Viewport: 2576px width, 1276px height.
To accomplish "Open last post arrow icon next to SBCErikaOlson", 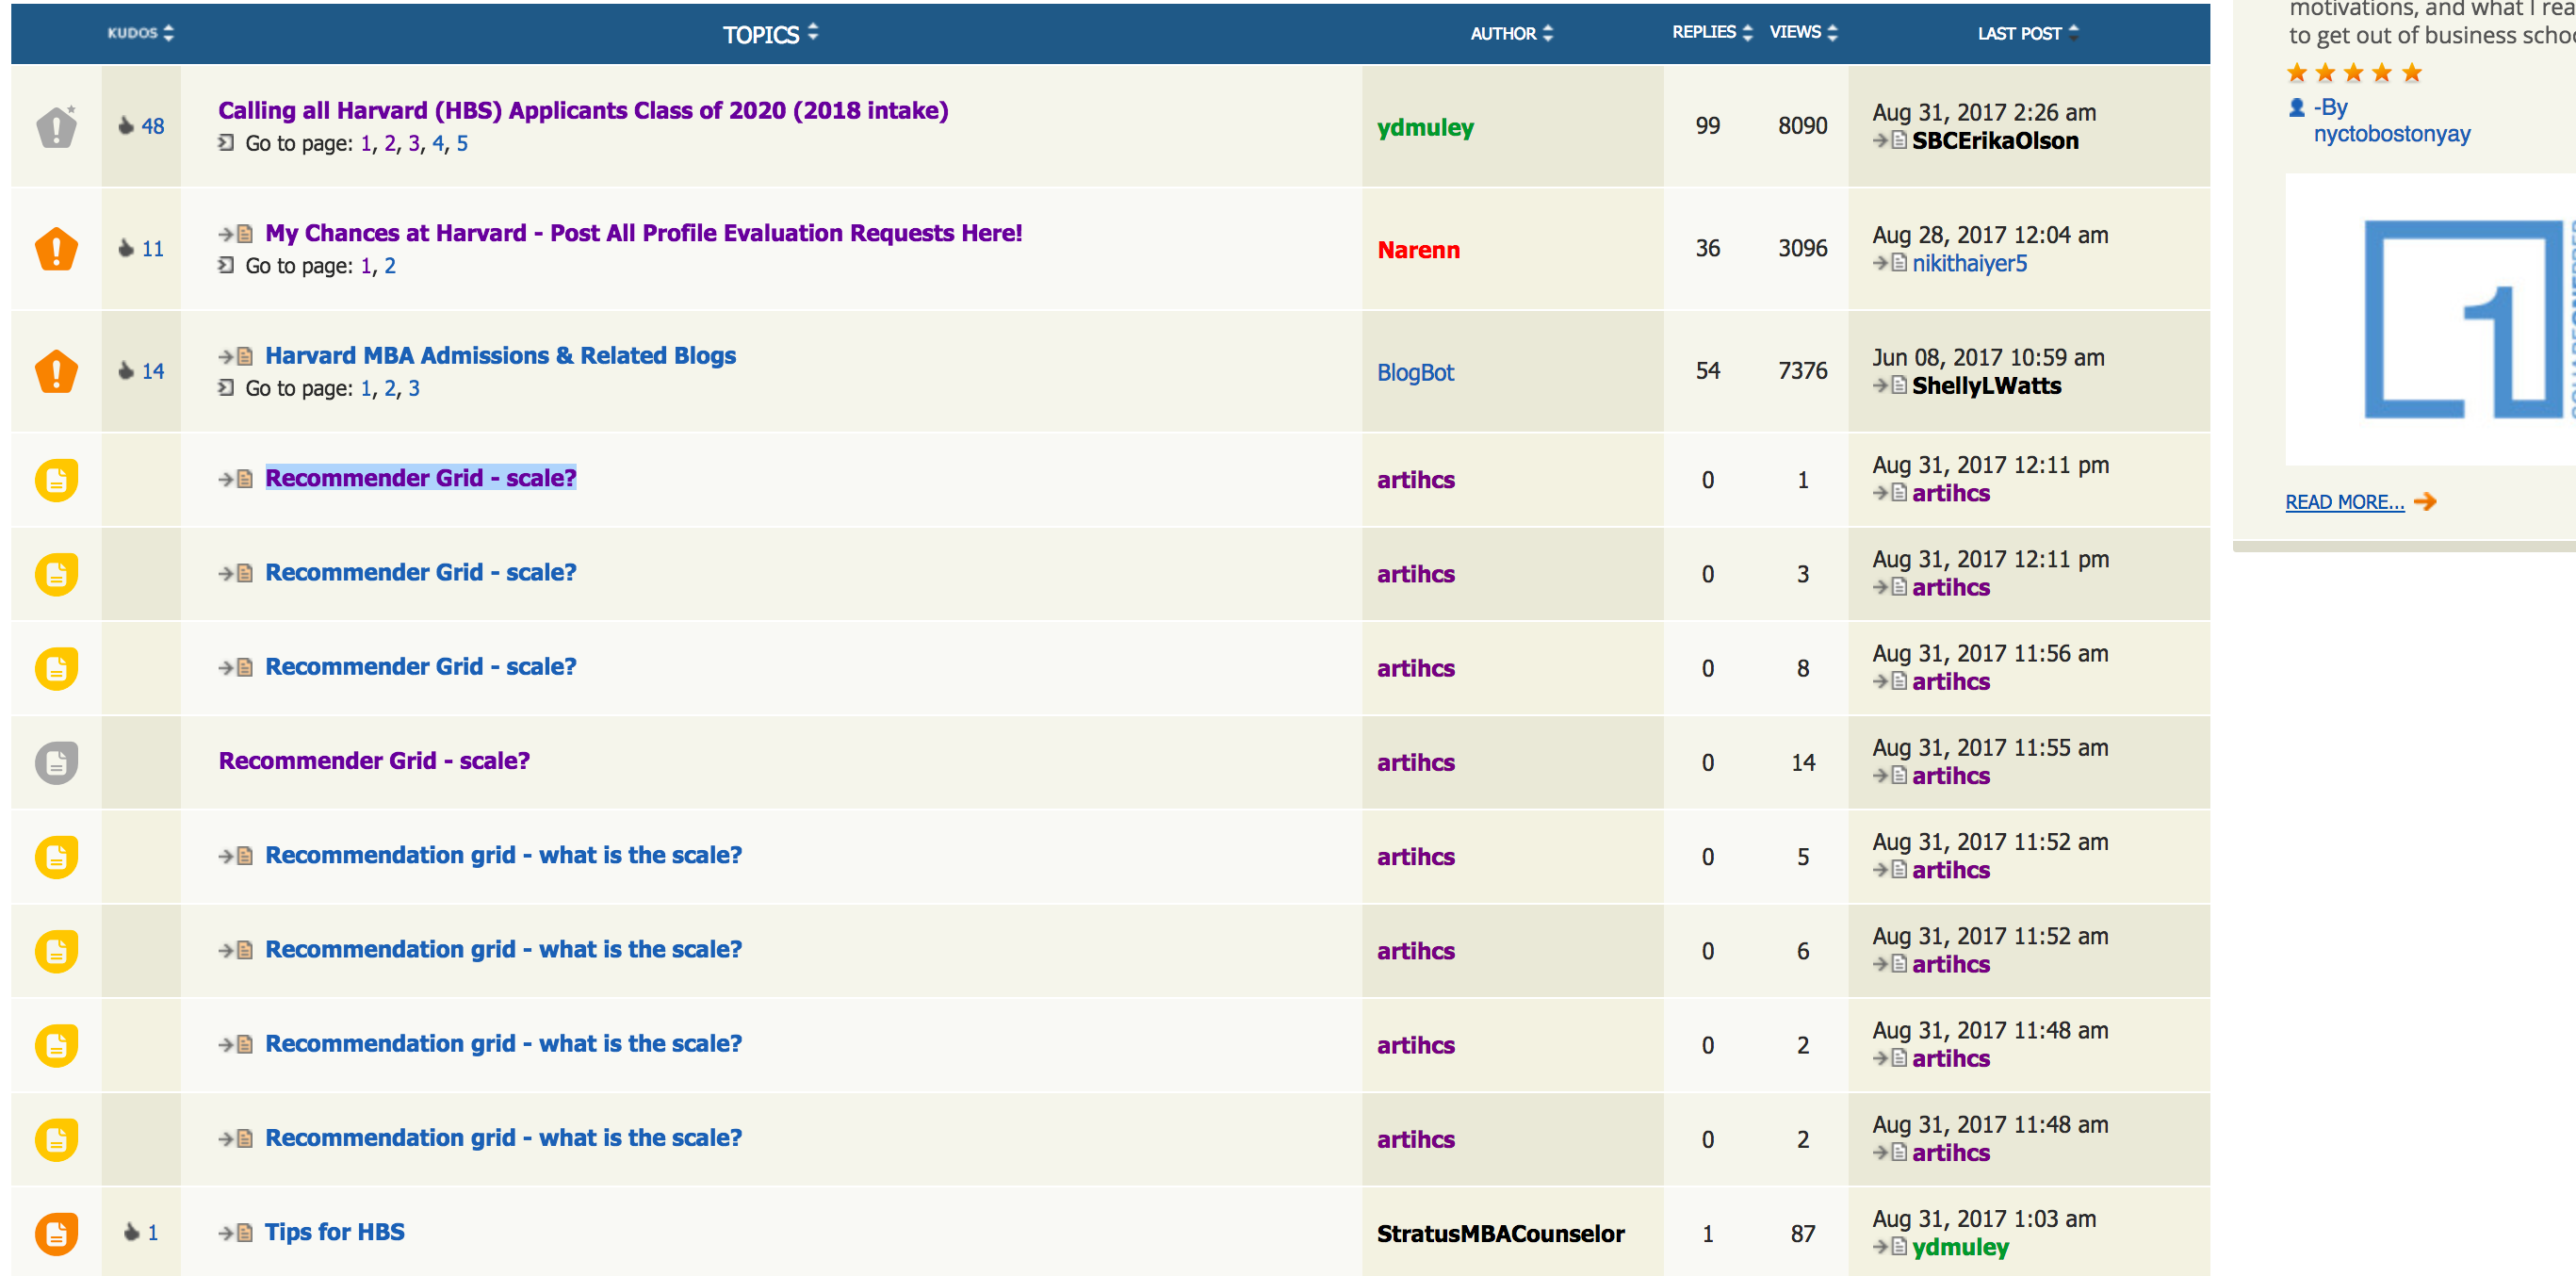I will click(1880, 141).
